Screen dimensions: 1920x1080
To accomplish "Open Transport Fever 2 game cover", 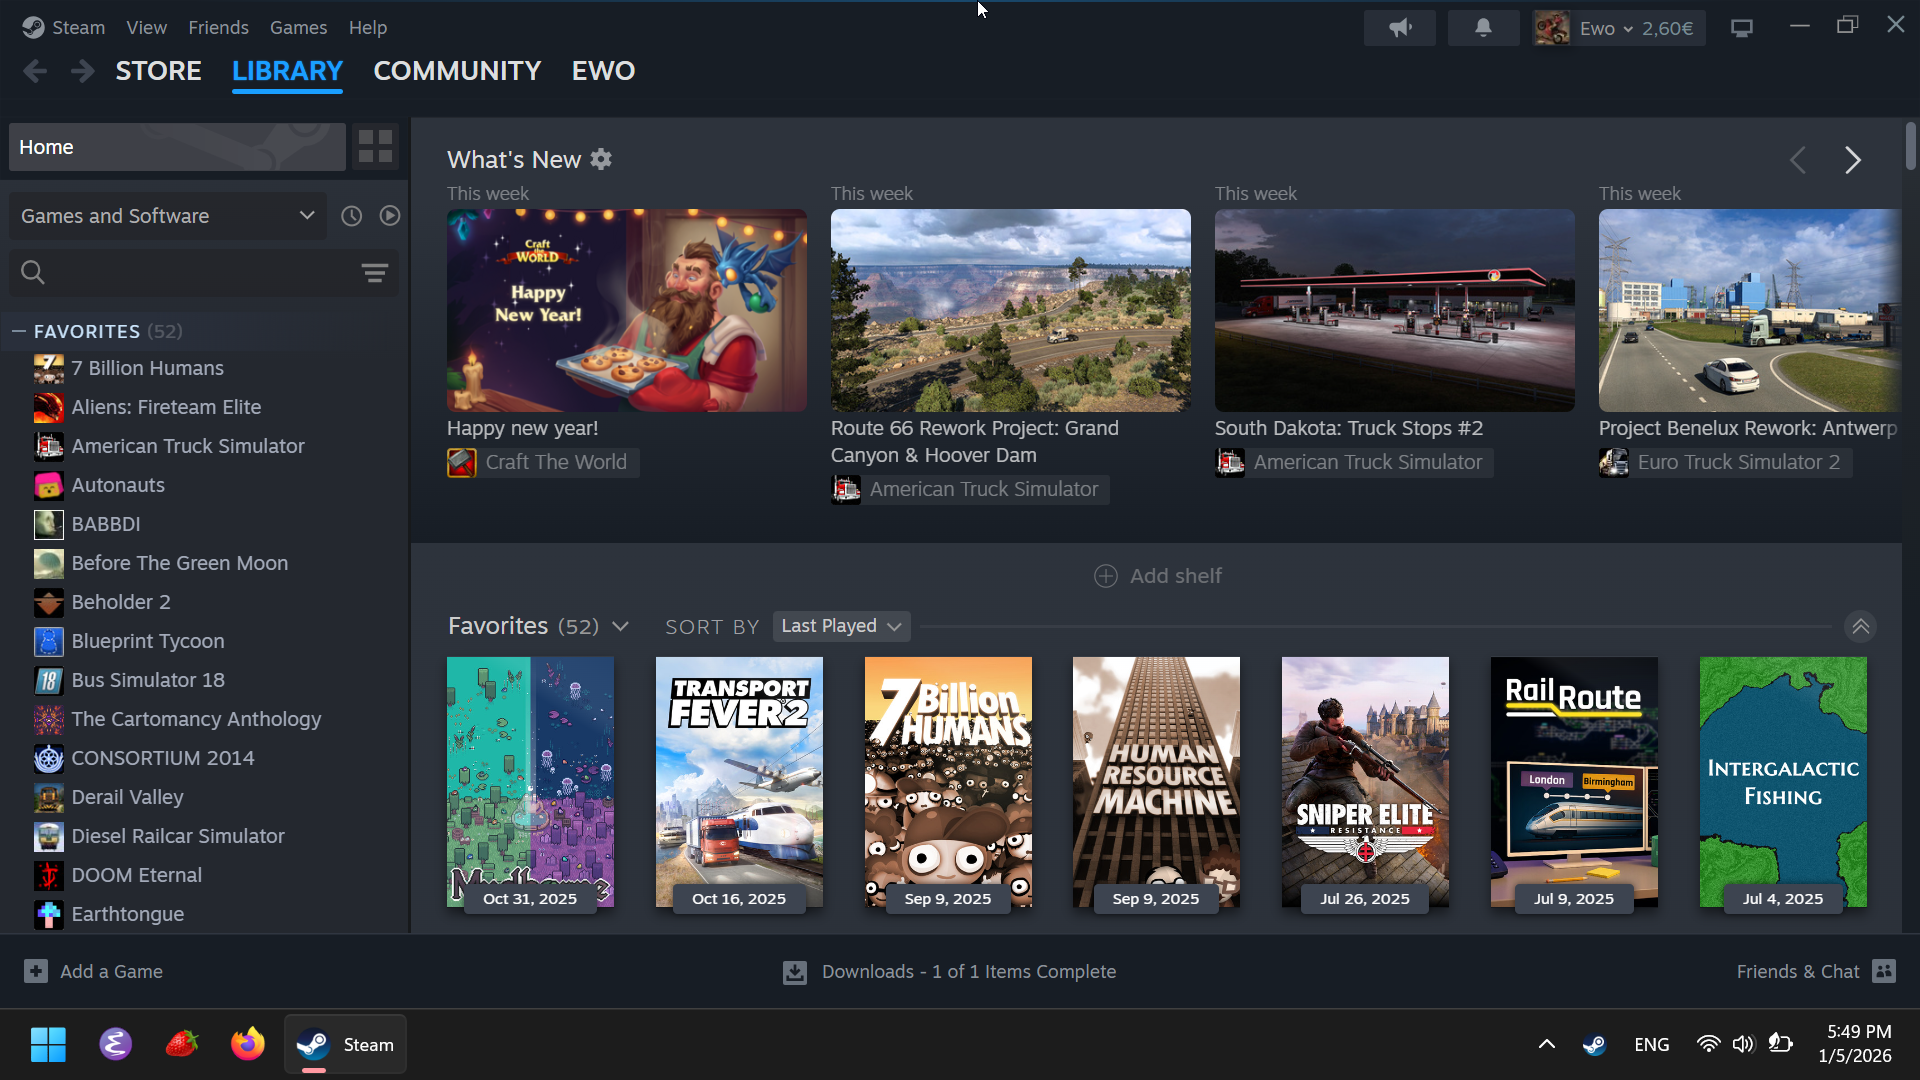I will 739,782.
